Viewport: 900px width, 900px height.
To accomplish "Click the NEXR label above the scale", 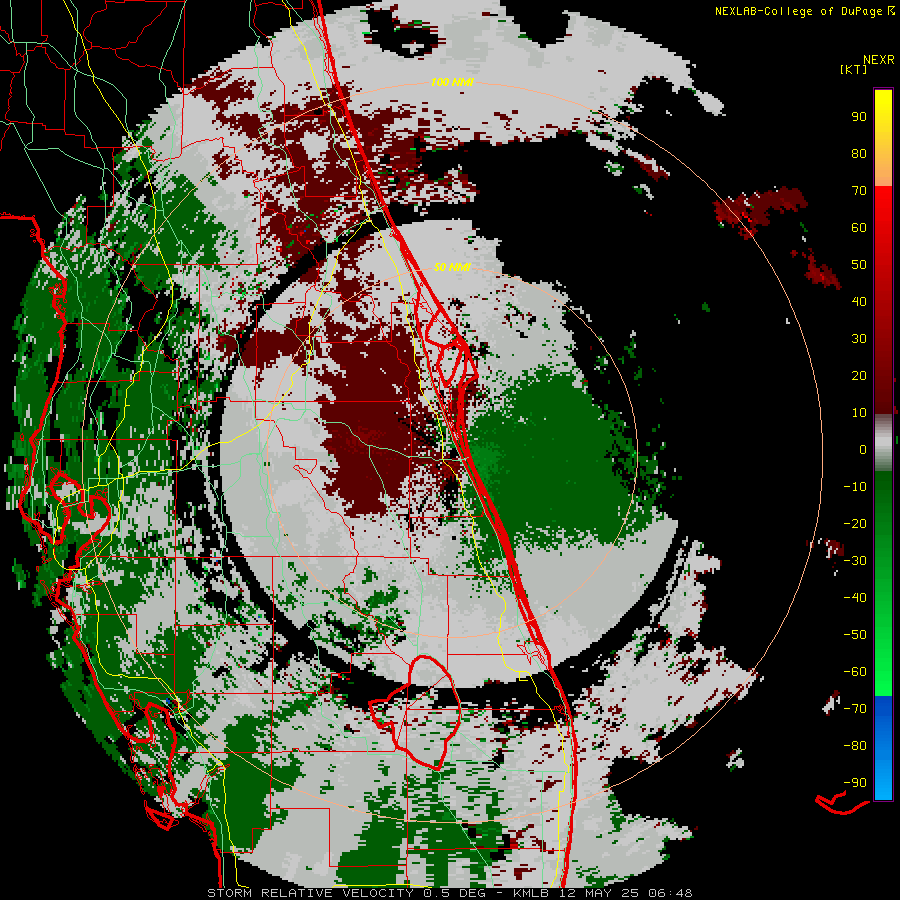I will [x=879, y=60].
